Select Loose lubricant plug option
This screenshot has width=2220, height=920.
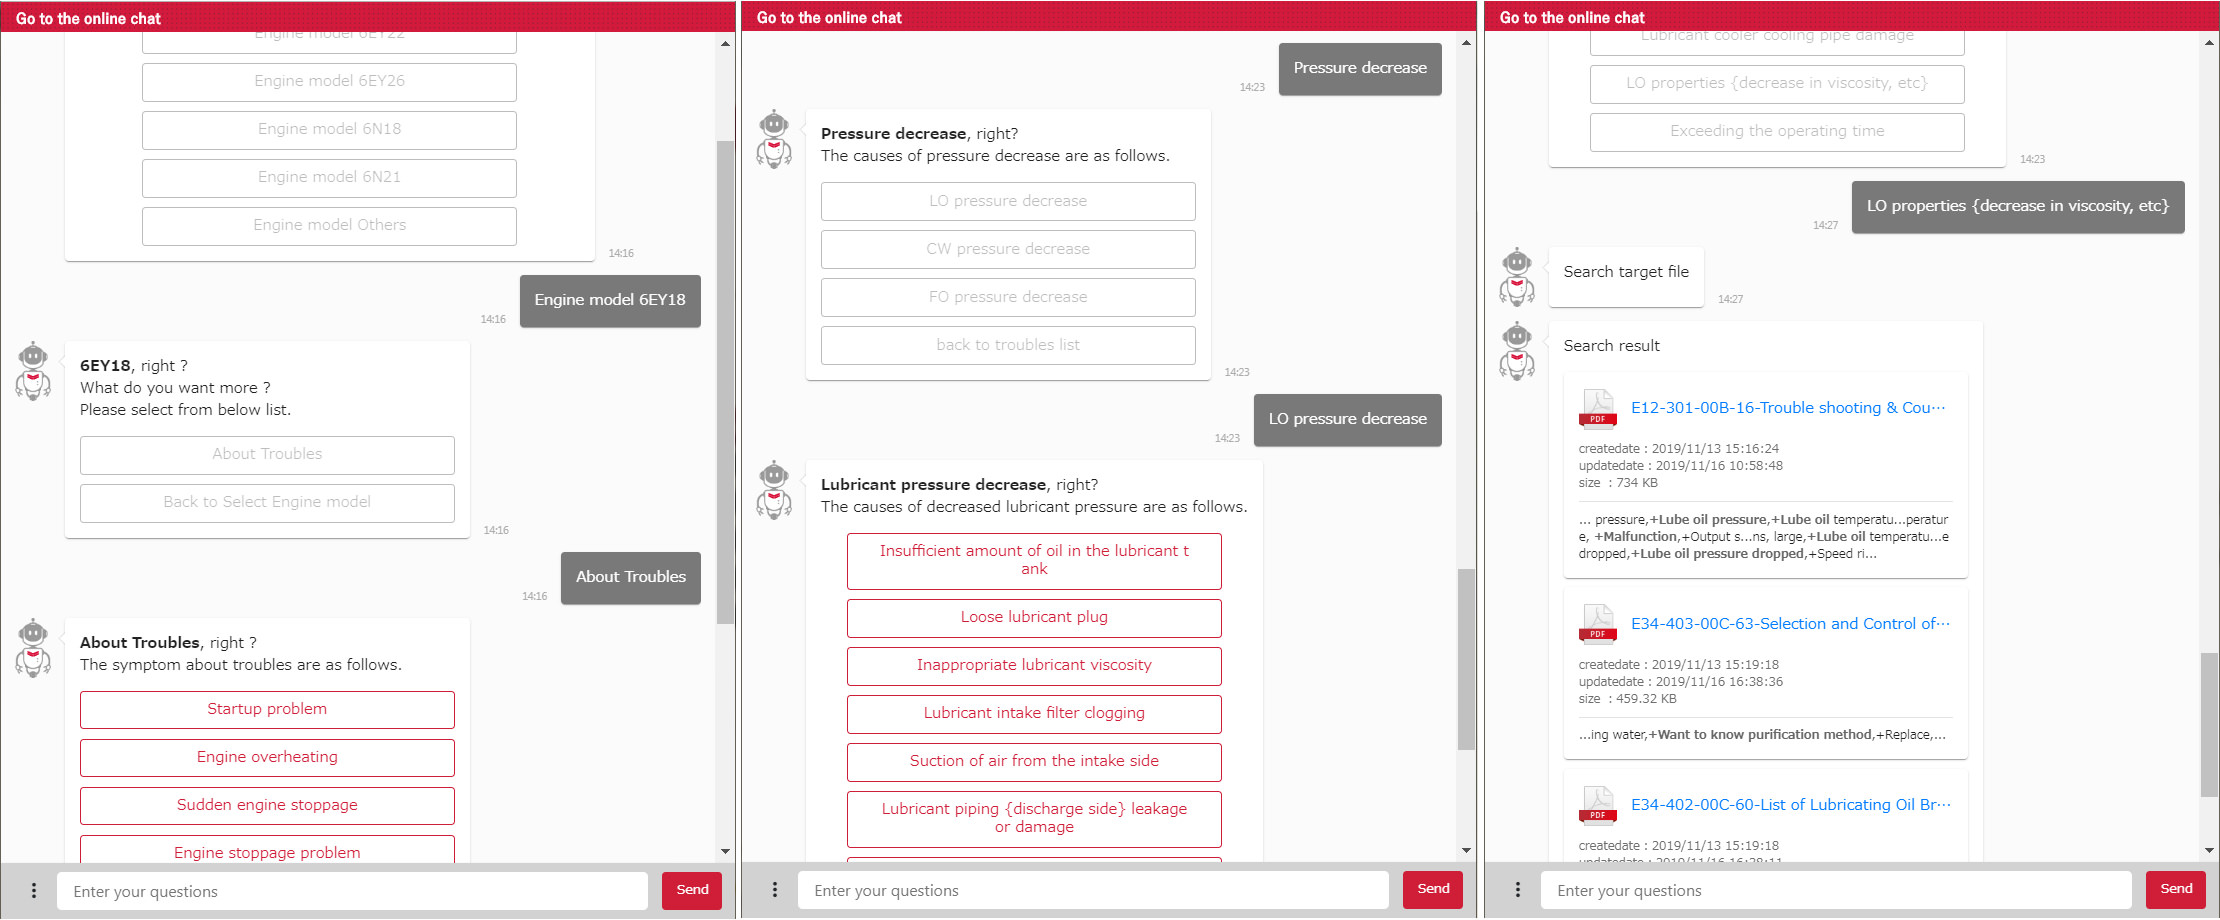[1034, 617]
